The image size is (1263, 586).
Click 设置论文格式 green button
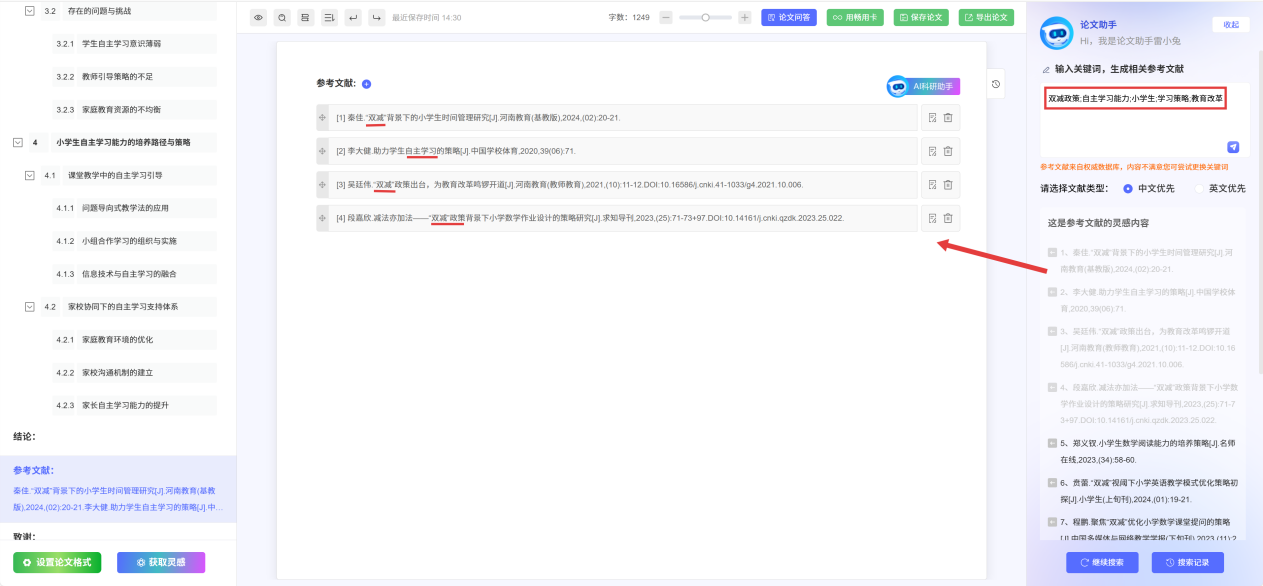tap(57, 562)
